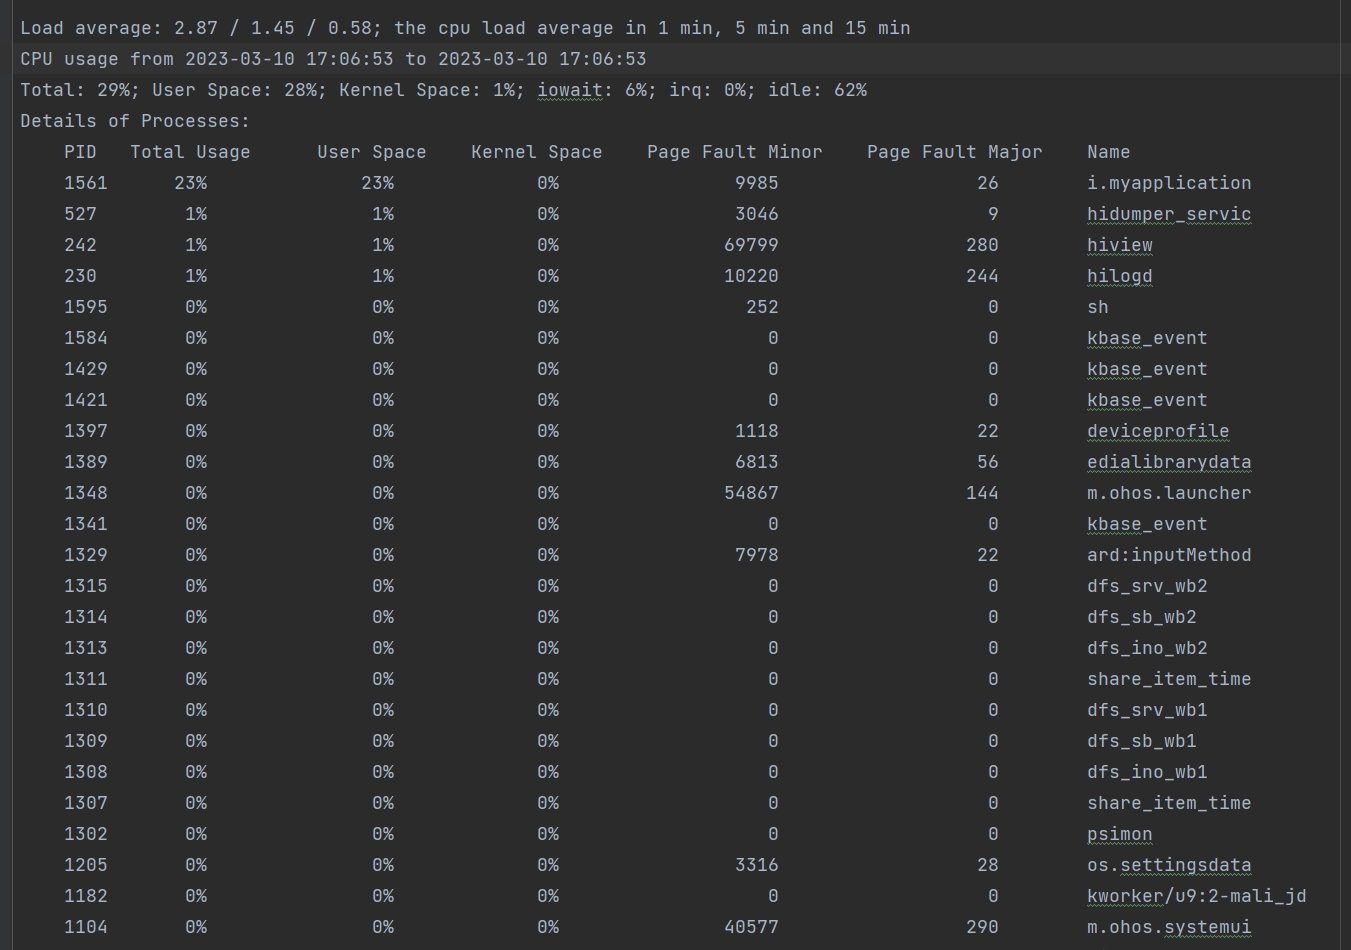The width and height of the screenshot is (1351, 950).
Task: Click the Load average line of text
Action: pos(465,28)
